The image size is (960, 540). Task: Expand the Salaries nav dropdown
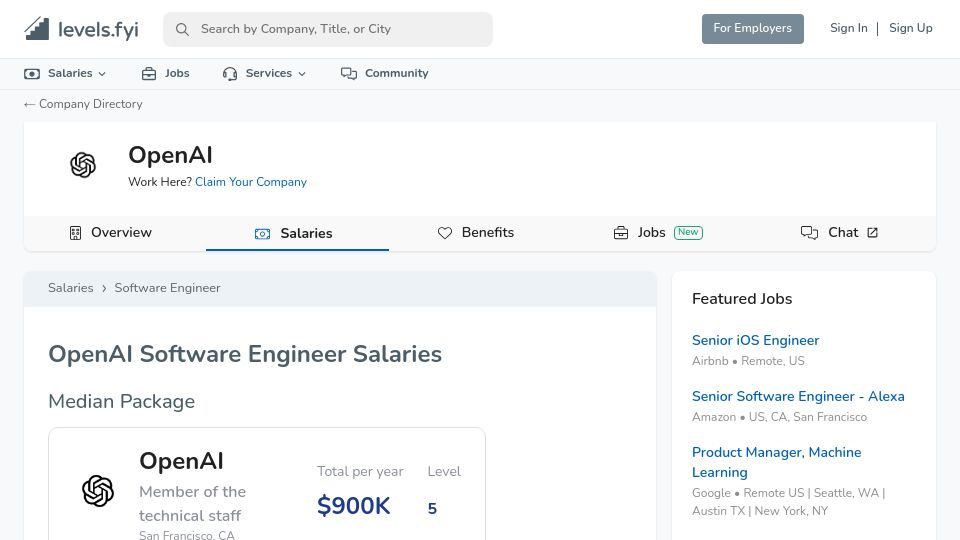click(65, 73)
